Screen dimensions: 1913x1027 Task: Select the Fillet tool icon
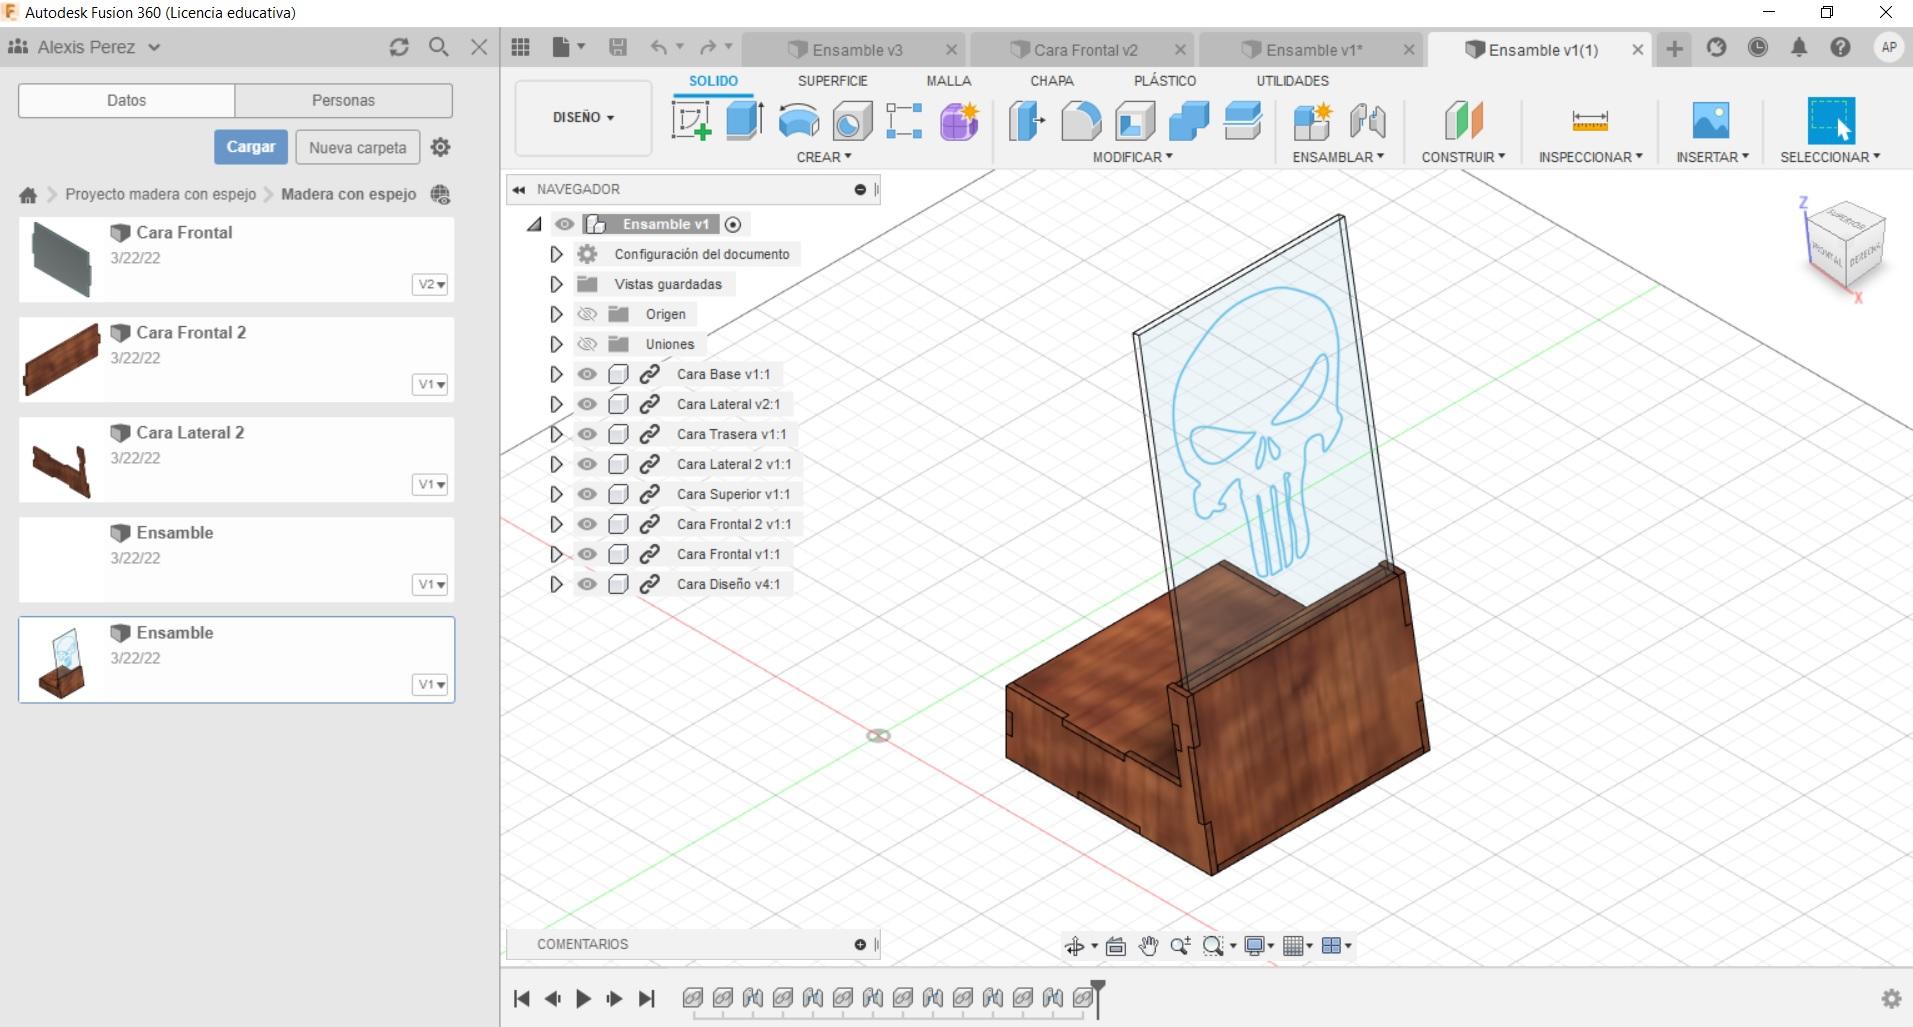point(1080,121)
